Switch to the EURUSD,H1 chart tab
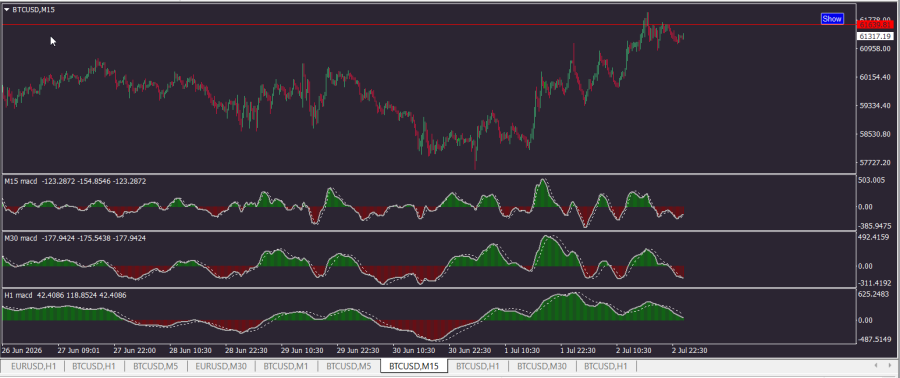 pyautogui.click(x=33, y=366)
